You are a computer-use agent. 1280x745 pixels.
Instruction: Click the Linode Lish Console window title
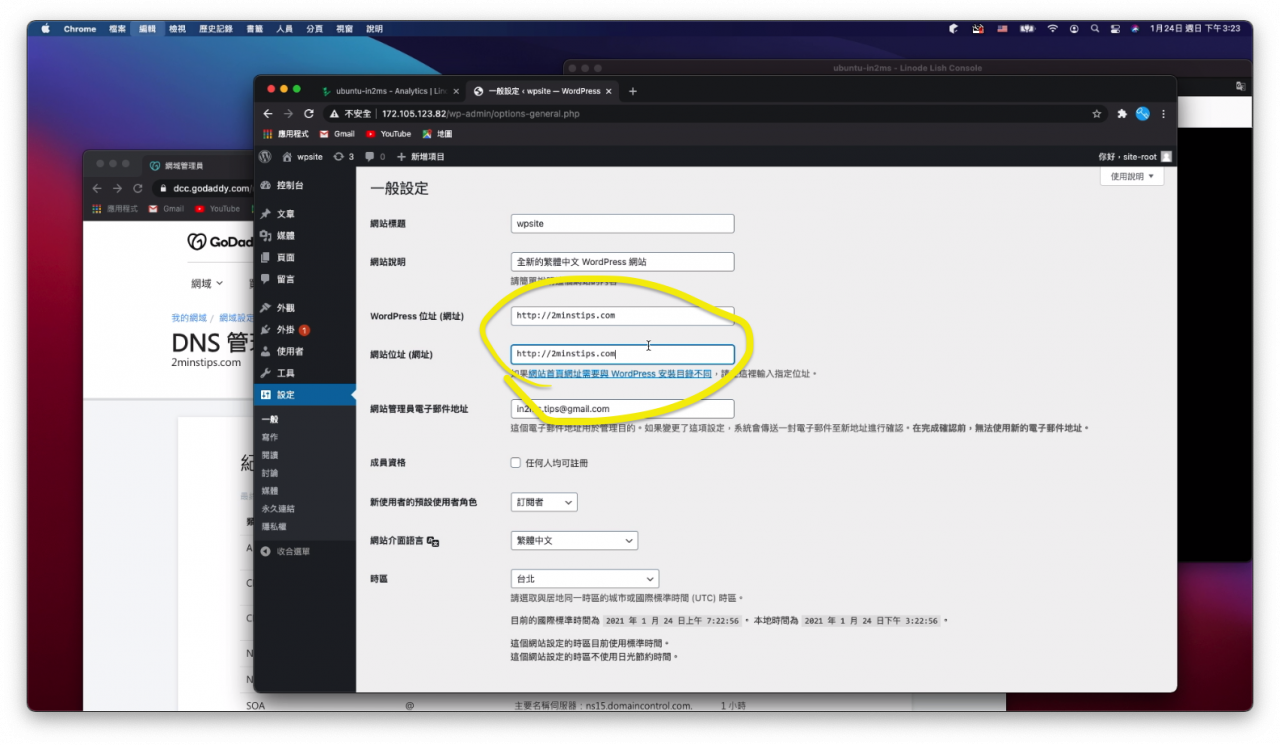[x=907, y=68]
